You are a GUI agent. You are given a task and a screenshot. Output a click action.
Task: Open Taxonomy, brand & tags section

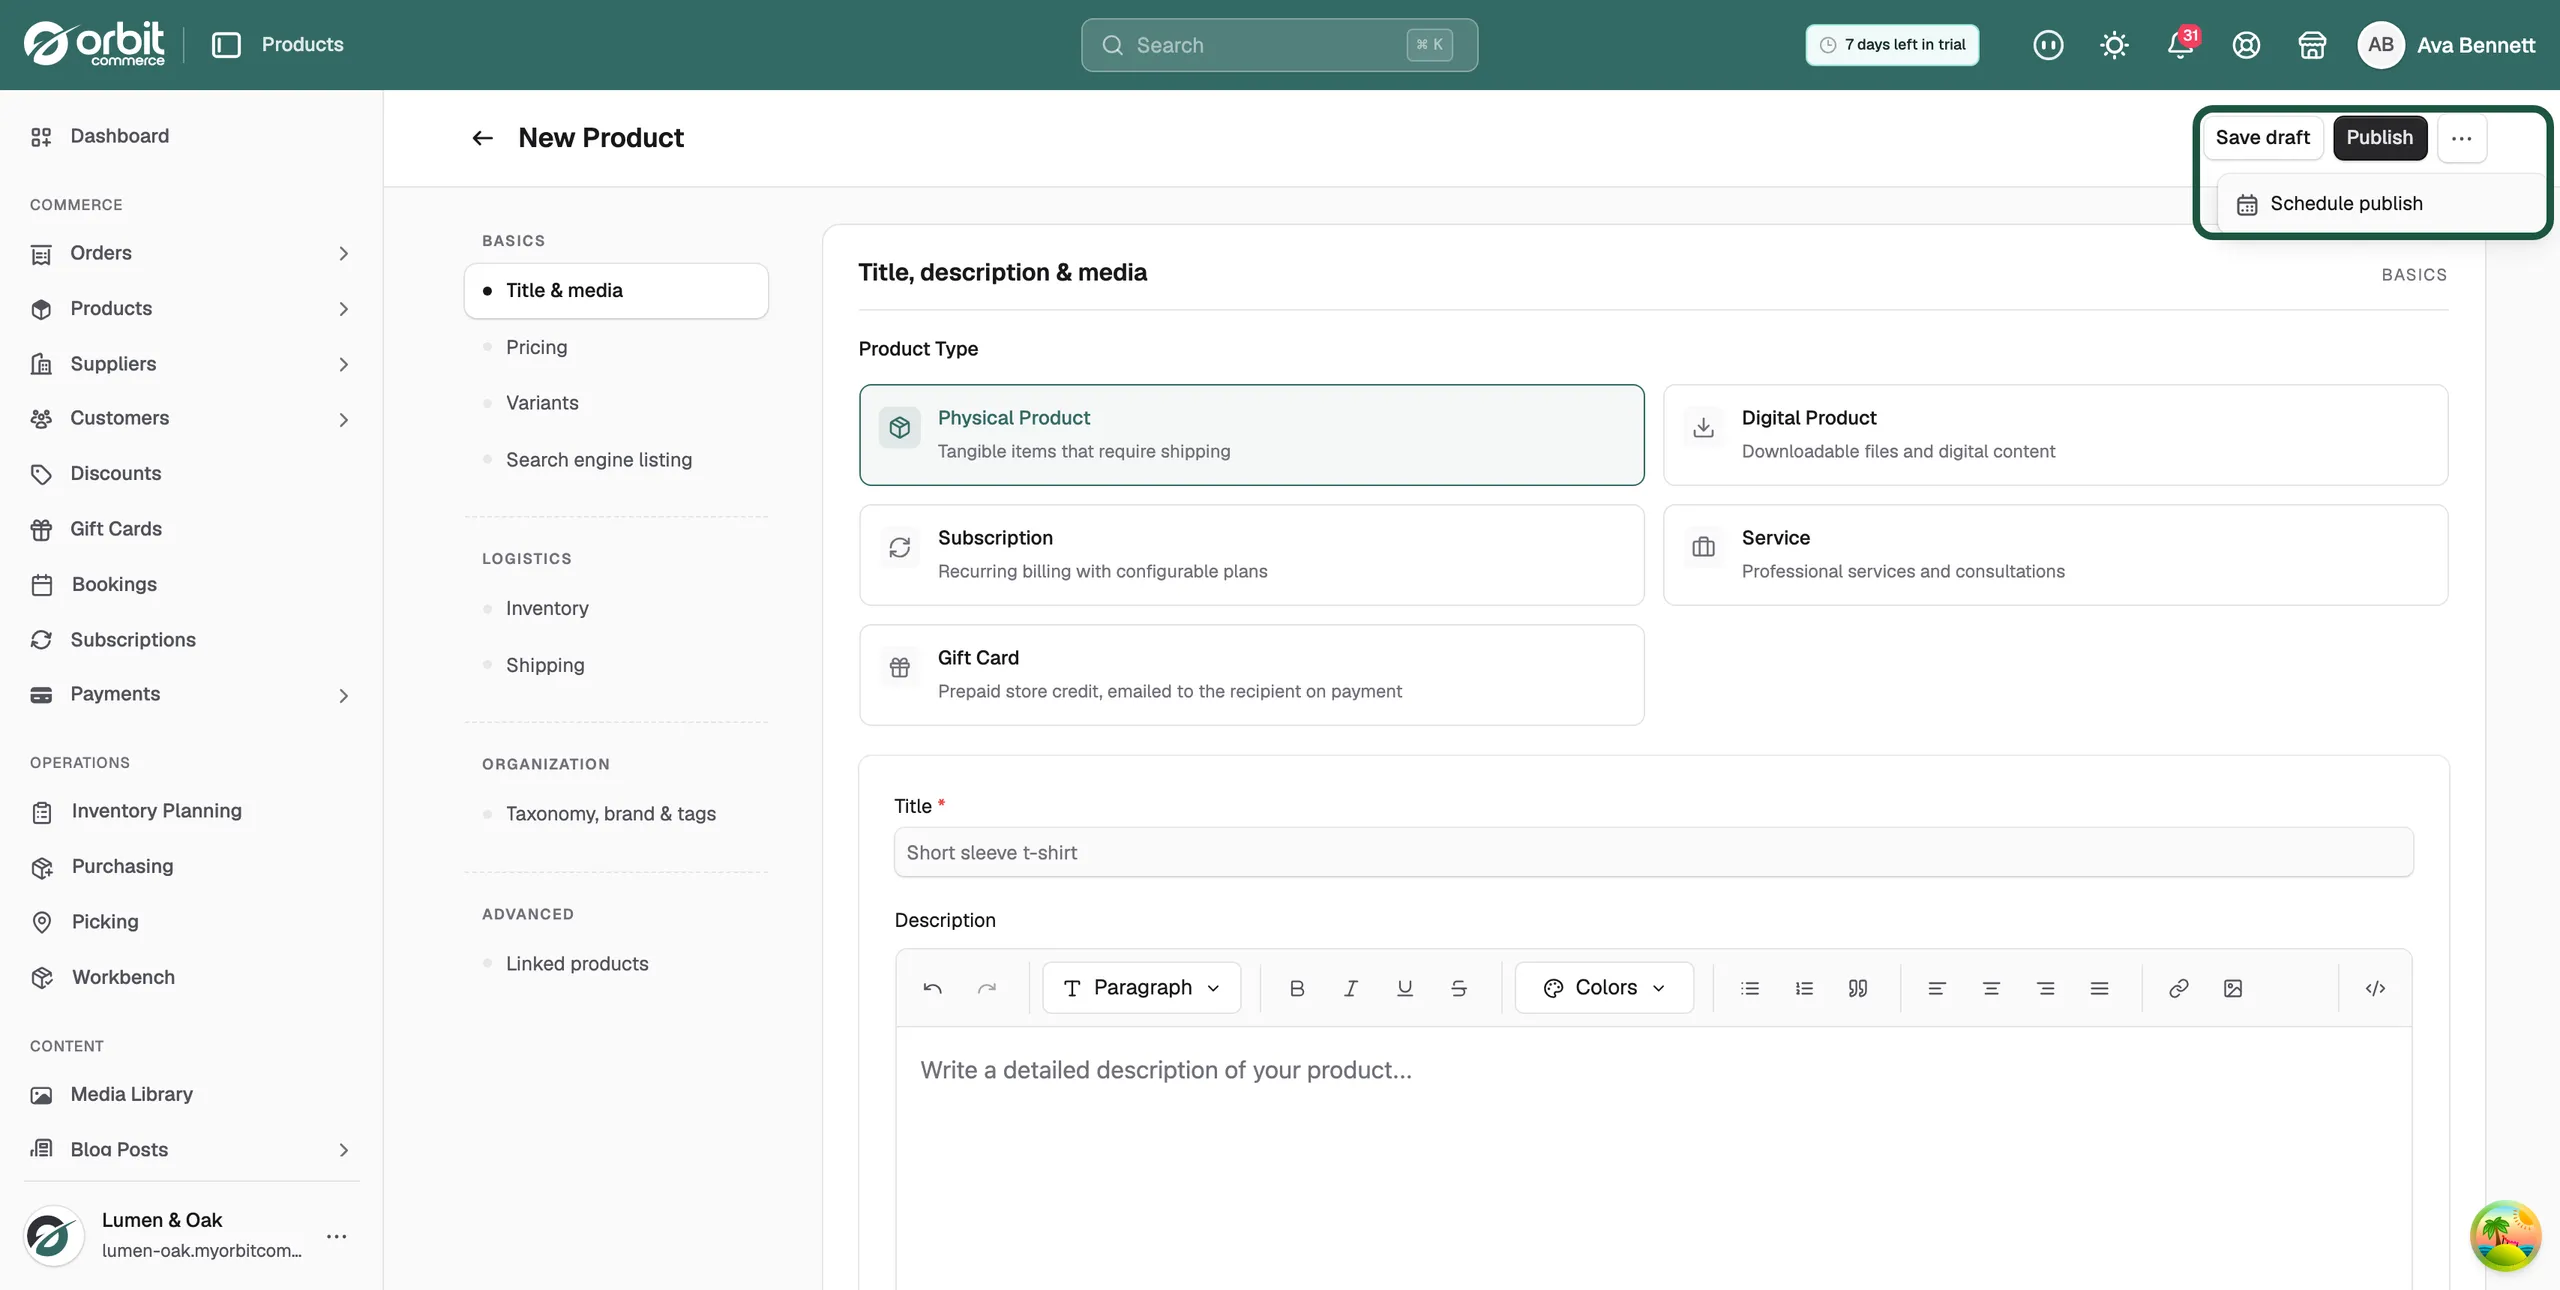pos(616,814)
